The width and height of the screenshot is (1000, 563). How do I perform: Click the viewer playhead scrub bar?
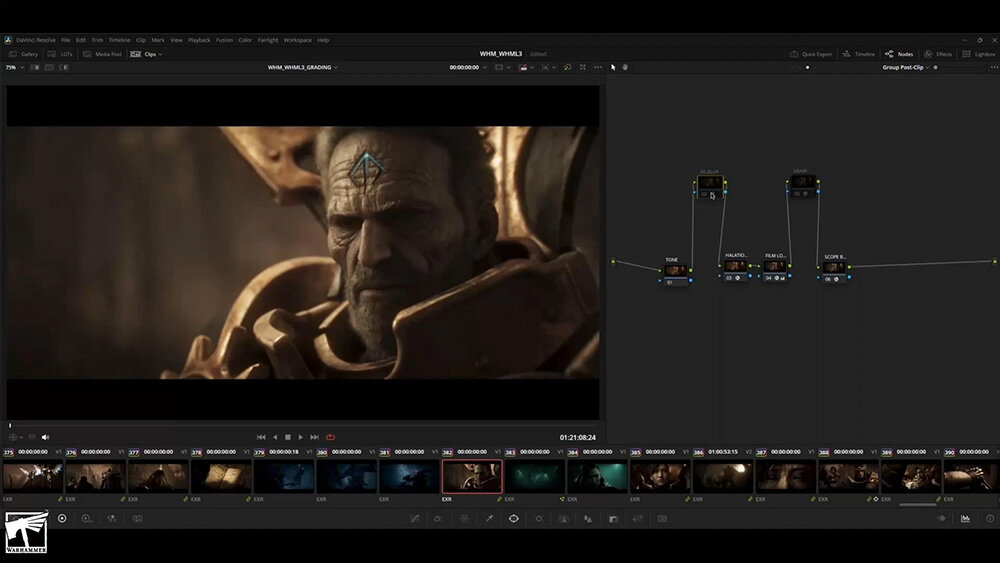coord(300,425)
